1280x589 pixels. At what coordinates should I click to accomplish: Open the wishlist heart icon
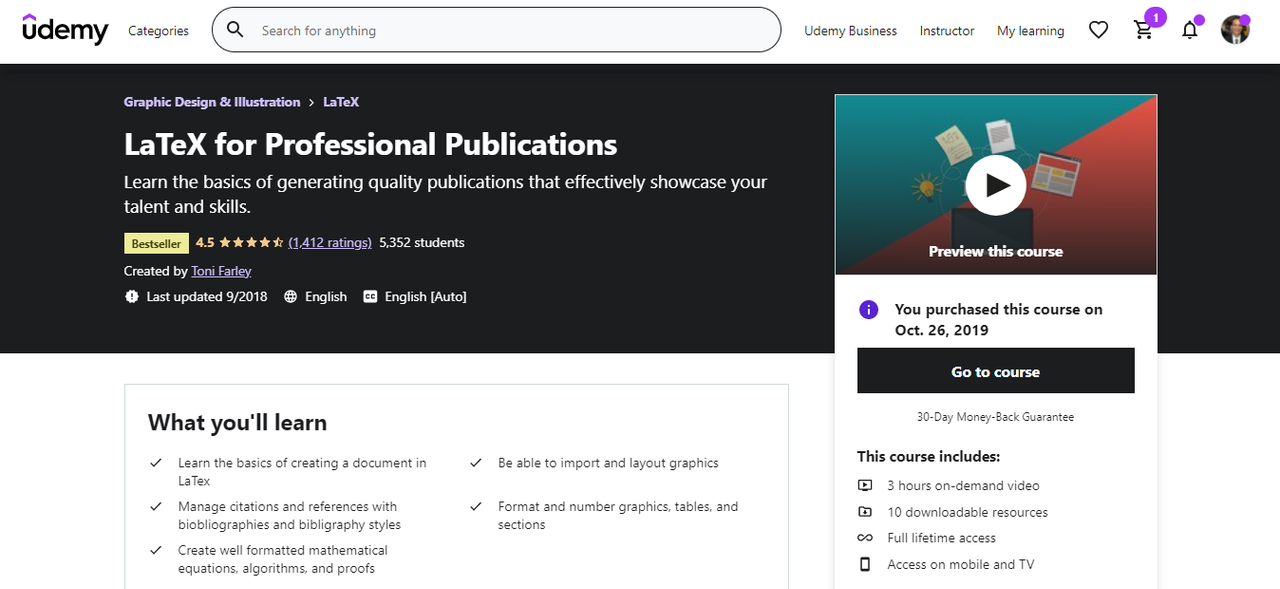[x=1098, y=30]
